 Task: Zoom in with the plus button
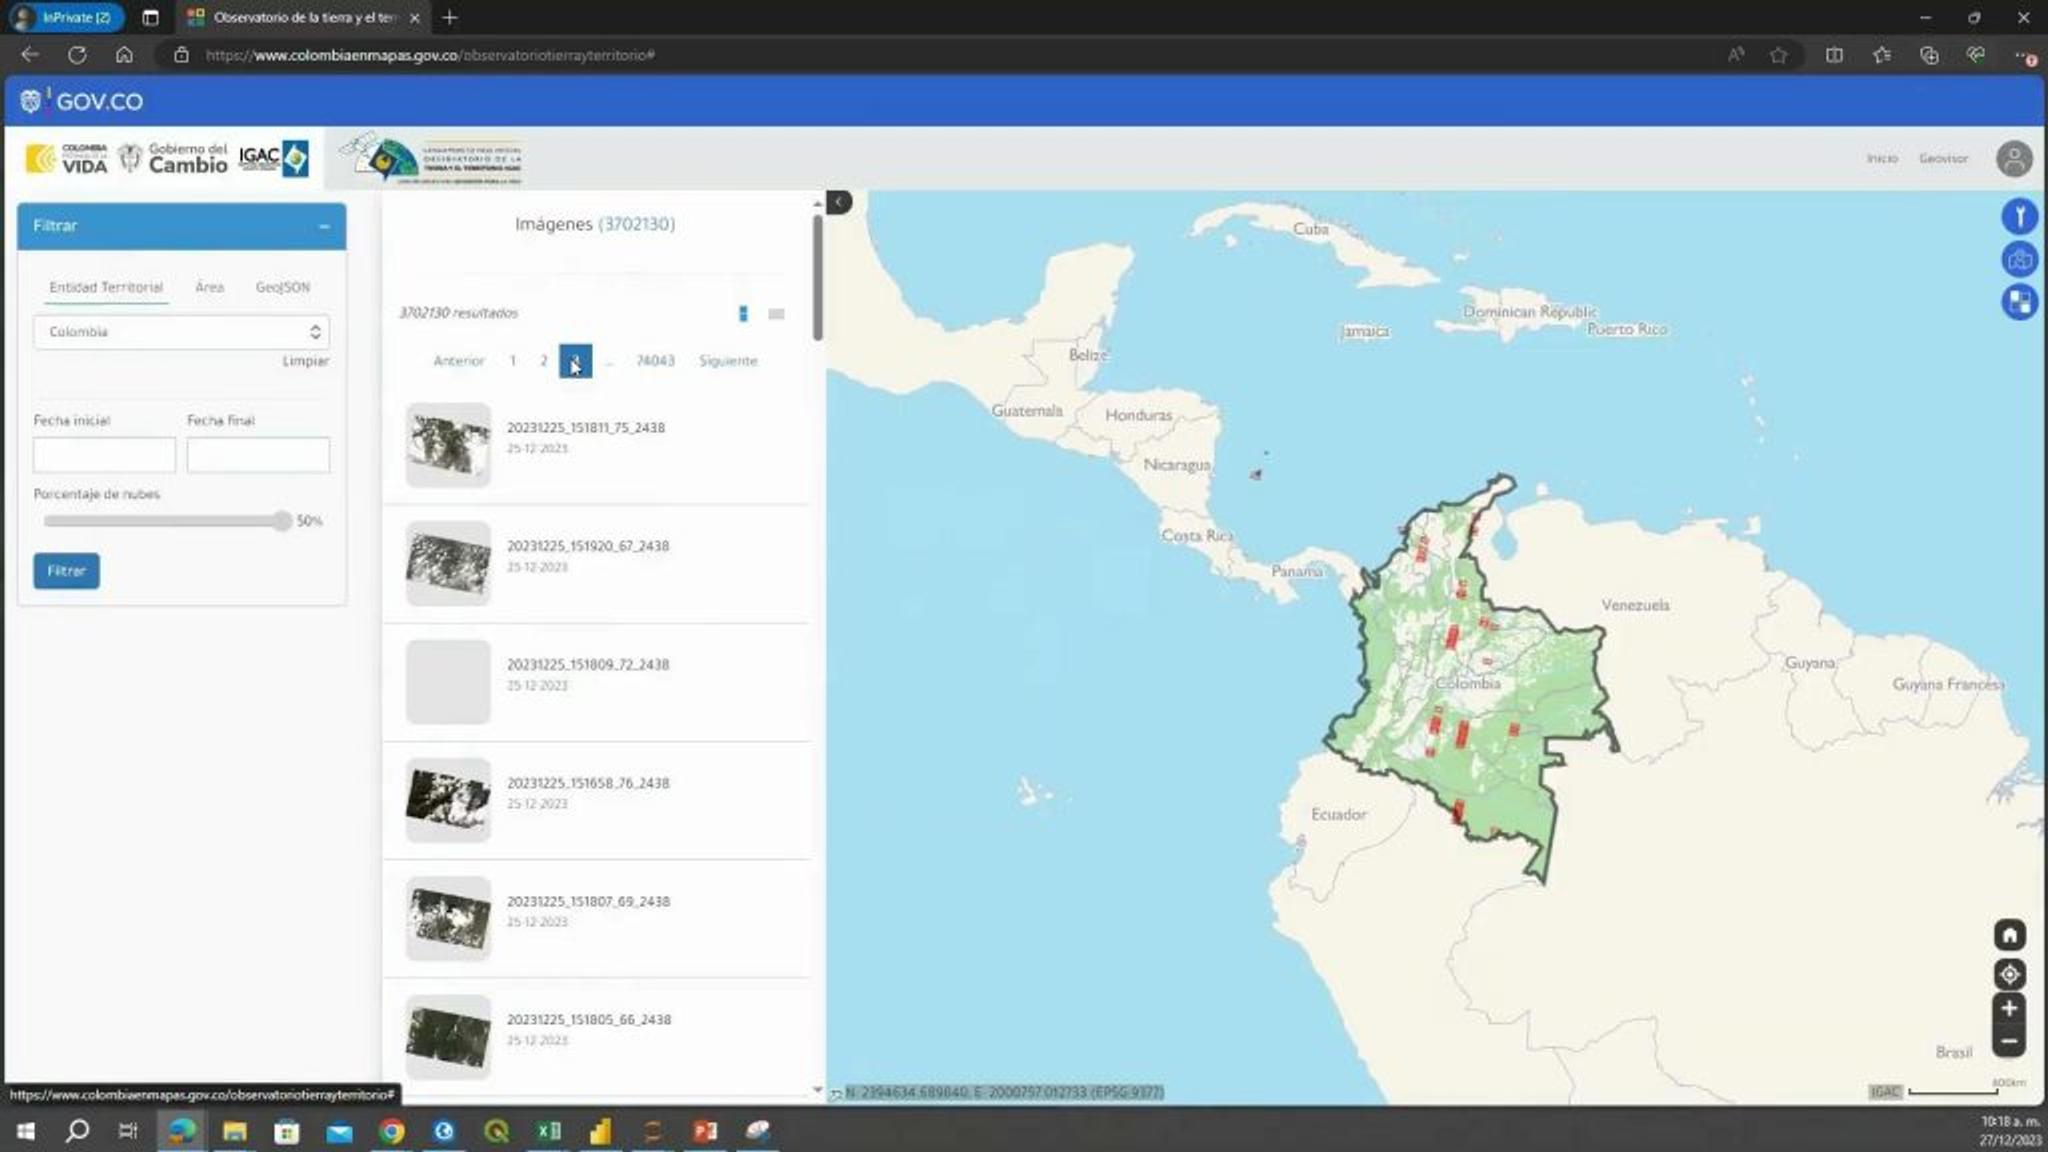(2009, 1008)
